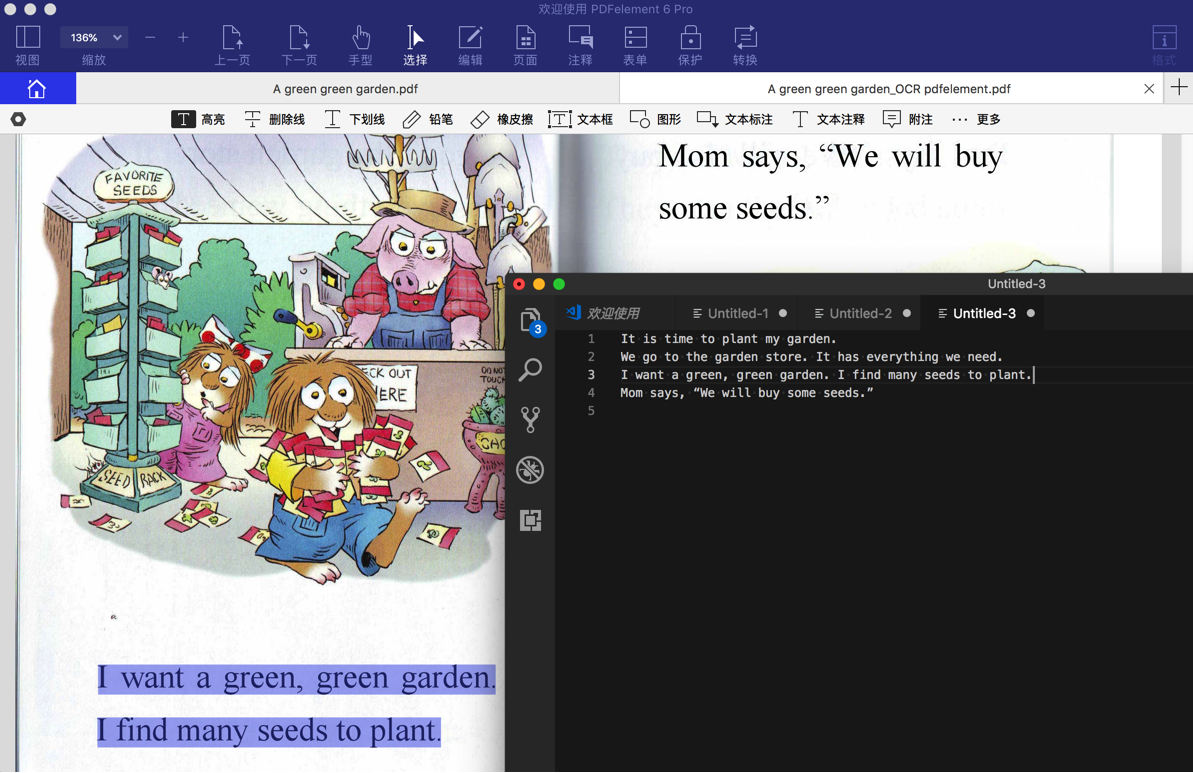Open the 格式 format info panel
This screenshot has width=1193, height=773.
click(x=1163, y=45)
